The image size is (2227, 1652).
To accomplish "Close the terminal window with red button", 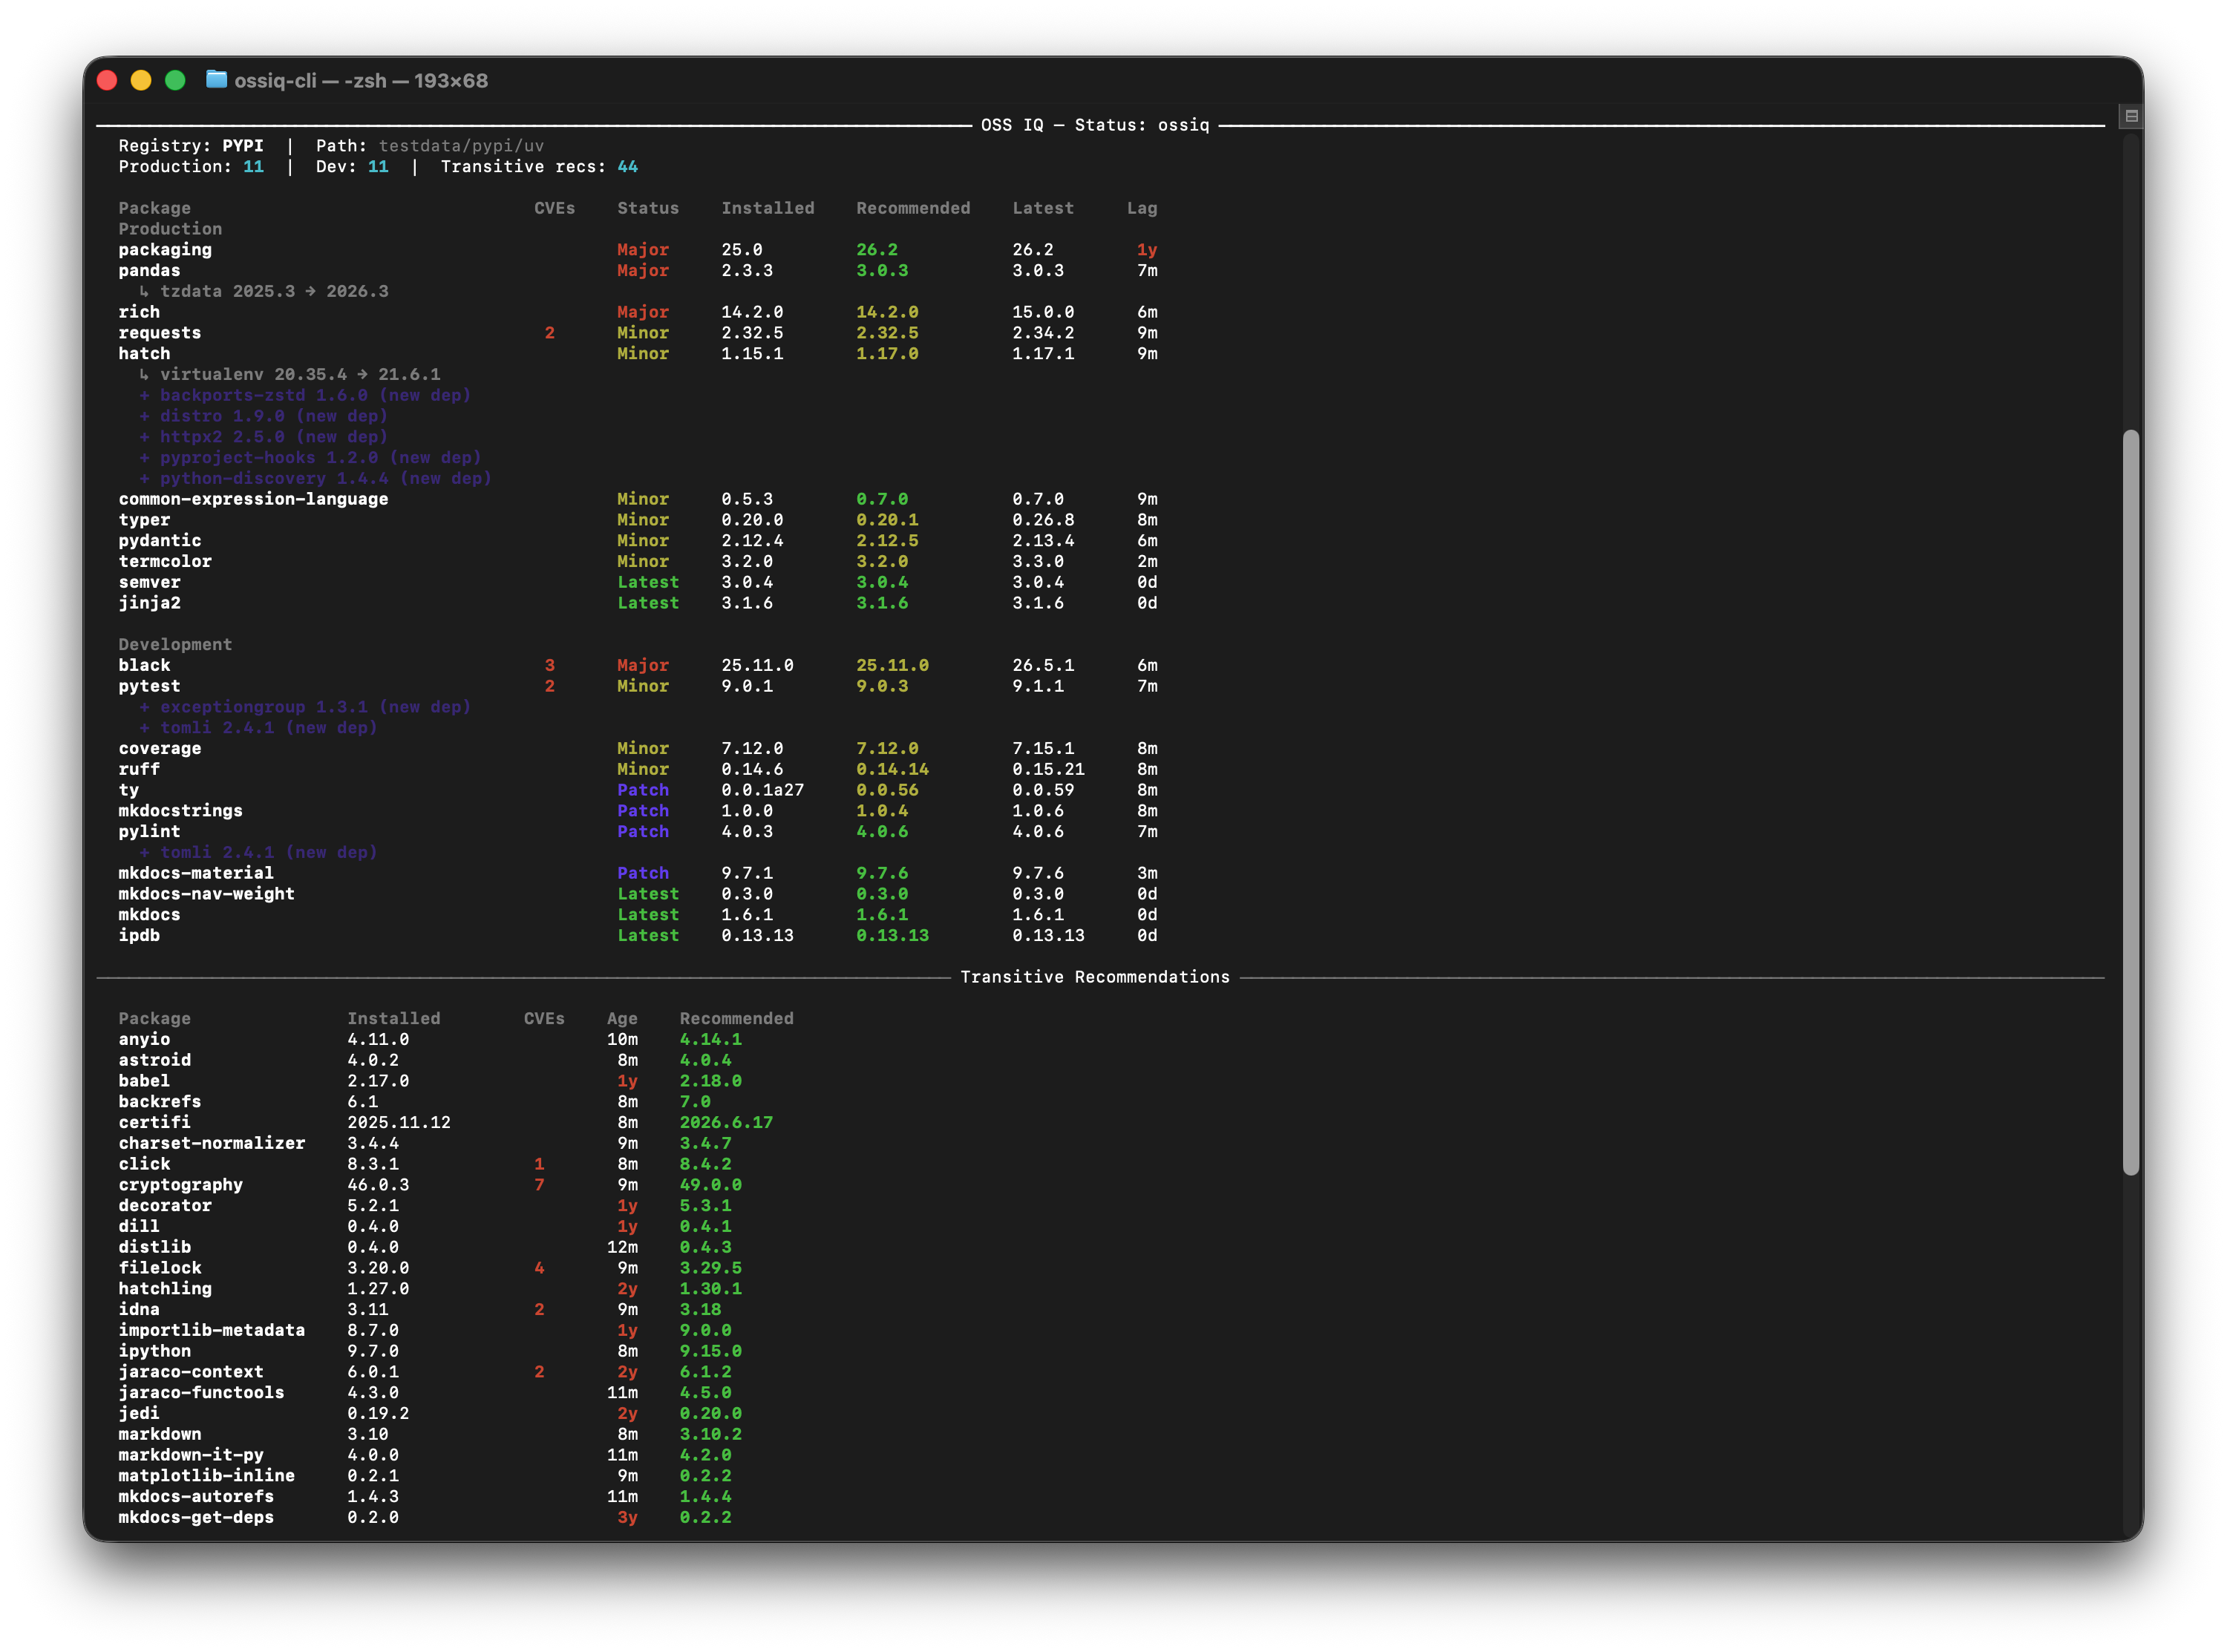I will (108, 81).
